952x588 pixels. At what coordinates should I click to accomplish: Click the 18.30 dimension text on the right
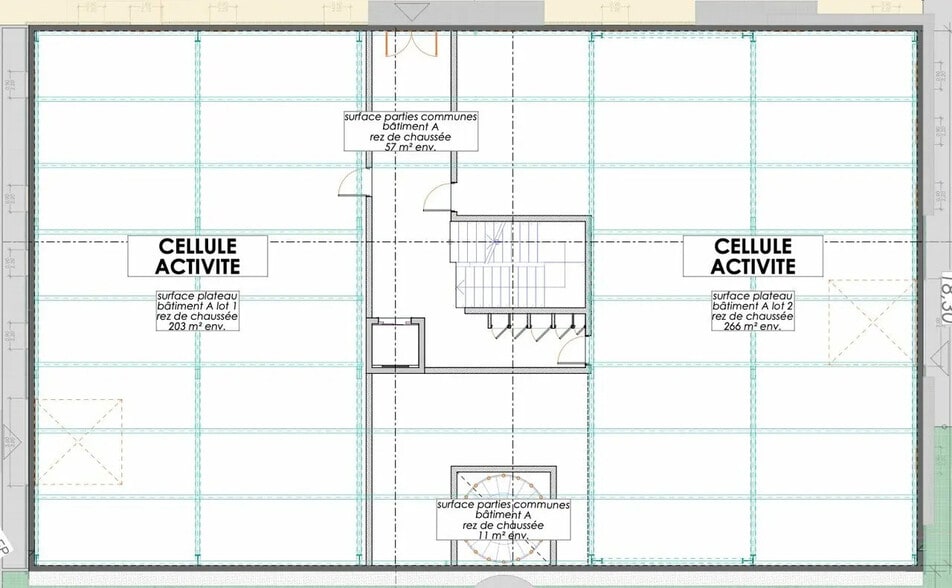pyautogui.click(x=941, y=300)
